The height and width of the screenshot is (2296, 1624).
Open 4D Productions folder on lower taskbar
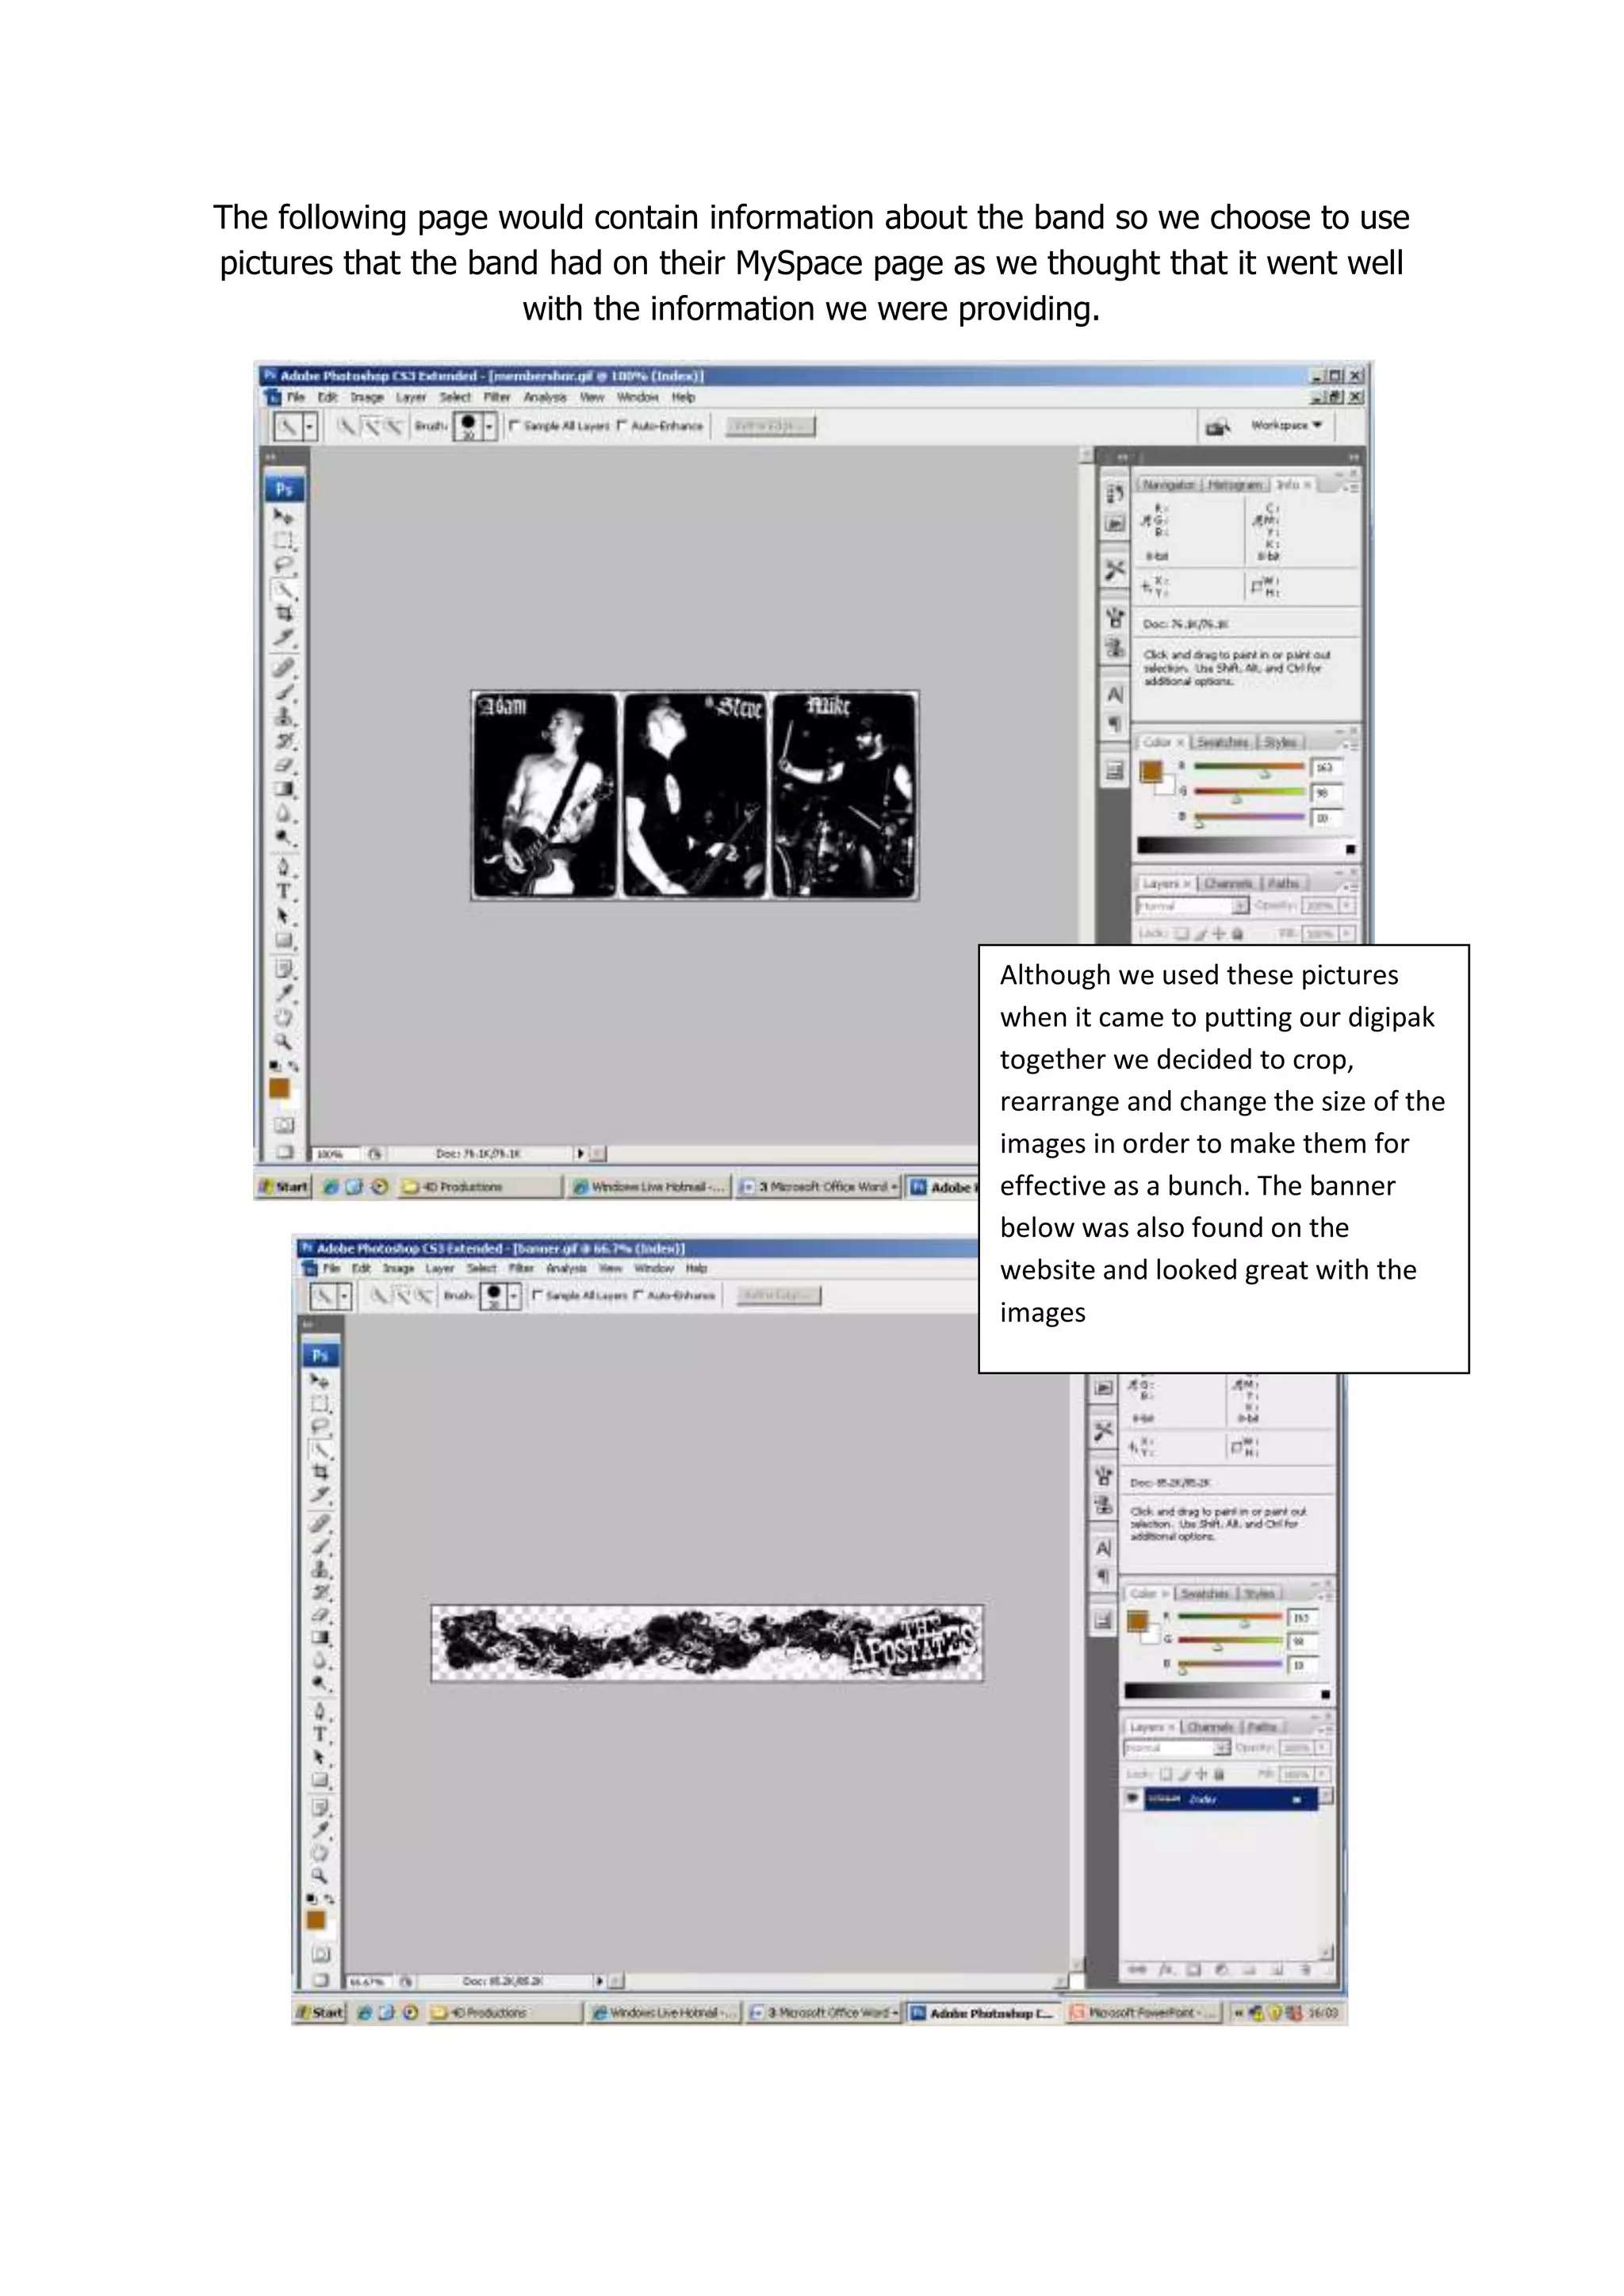pyautogui.click(x=505, y=2012)
